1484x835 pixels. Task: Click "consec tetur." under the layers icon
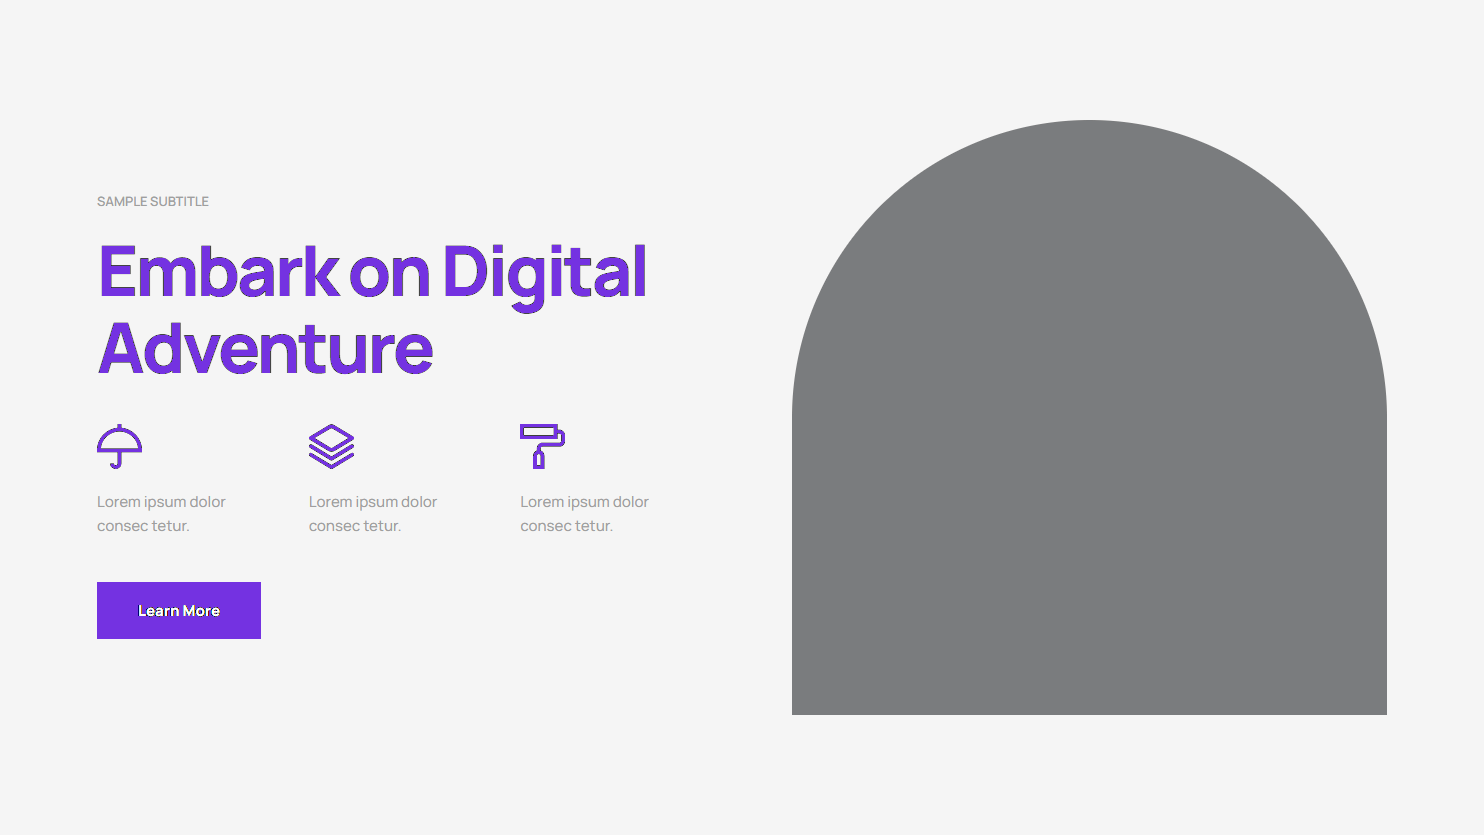(355, 526)
